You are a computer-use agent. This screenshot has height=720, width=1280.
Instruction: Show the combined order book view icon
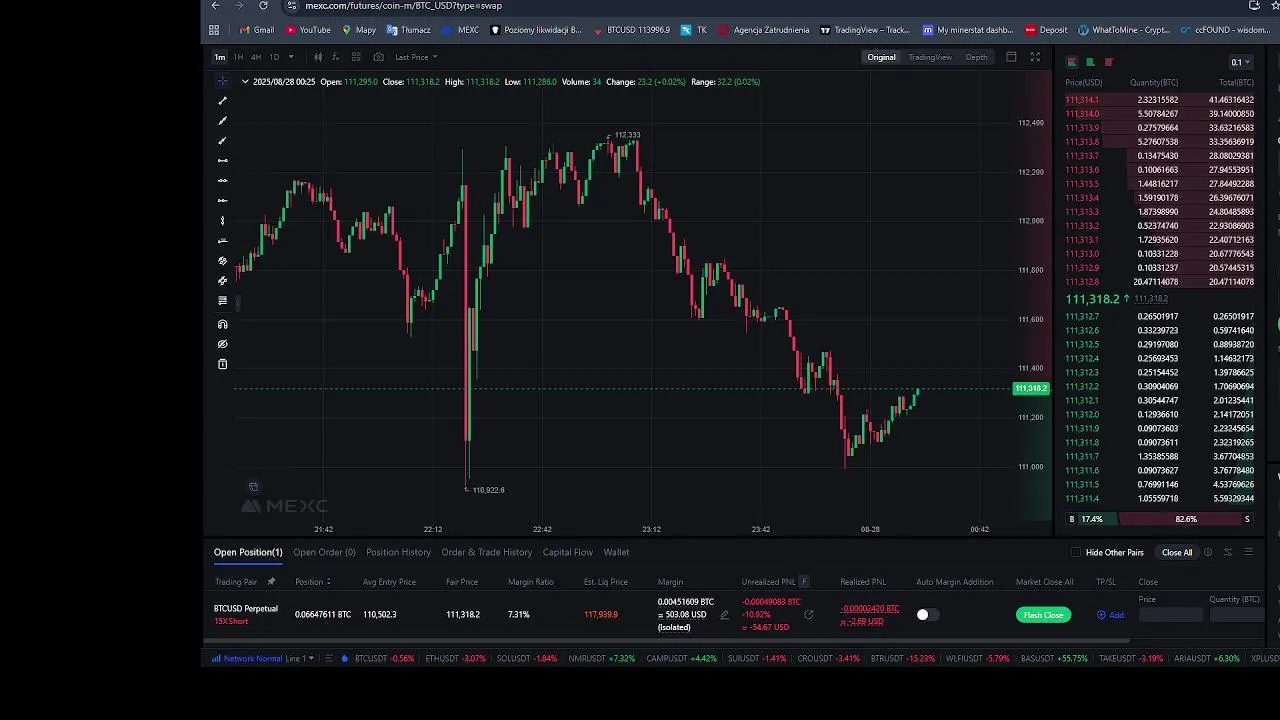pos(1072,62)
